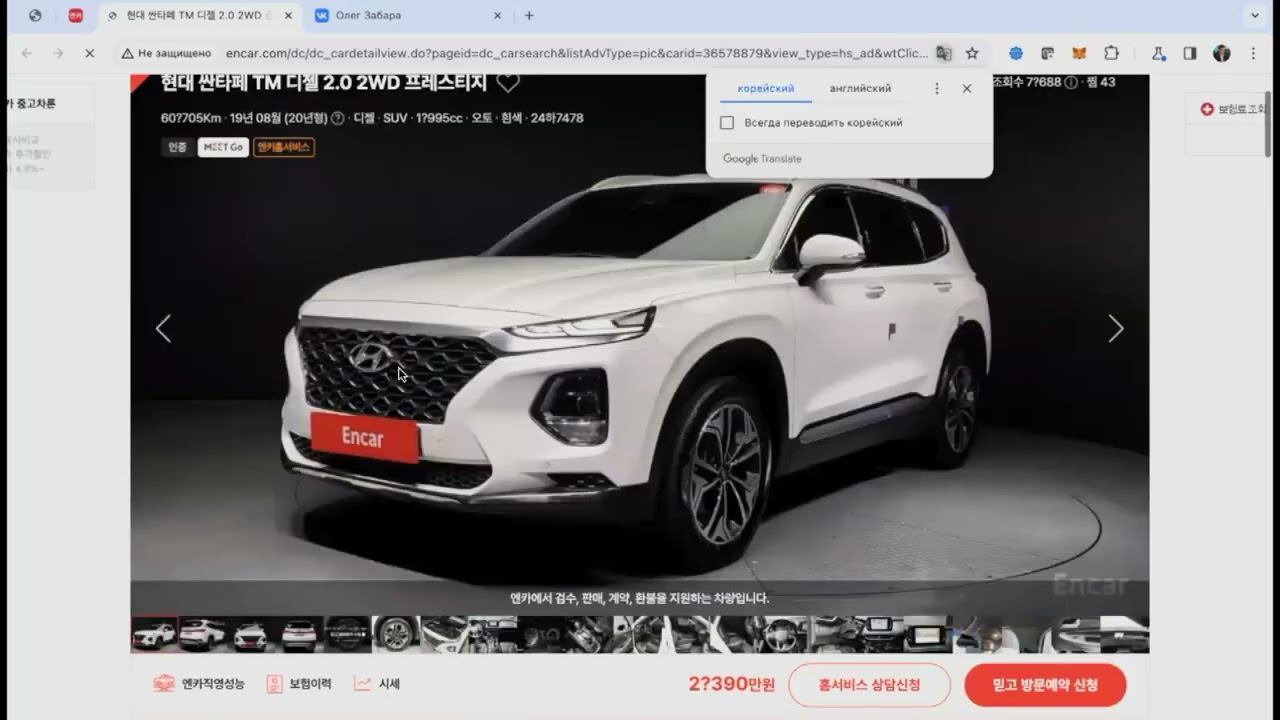The image size is (1280, 720).
Task: Open the tab search dropdown arrow
Action: [x=1255, y=15]
